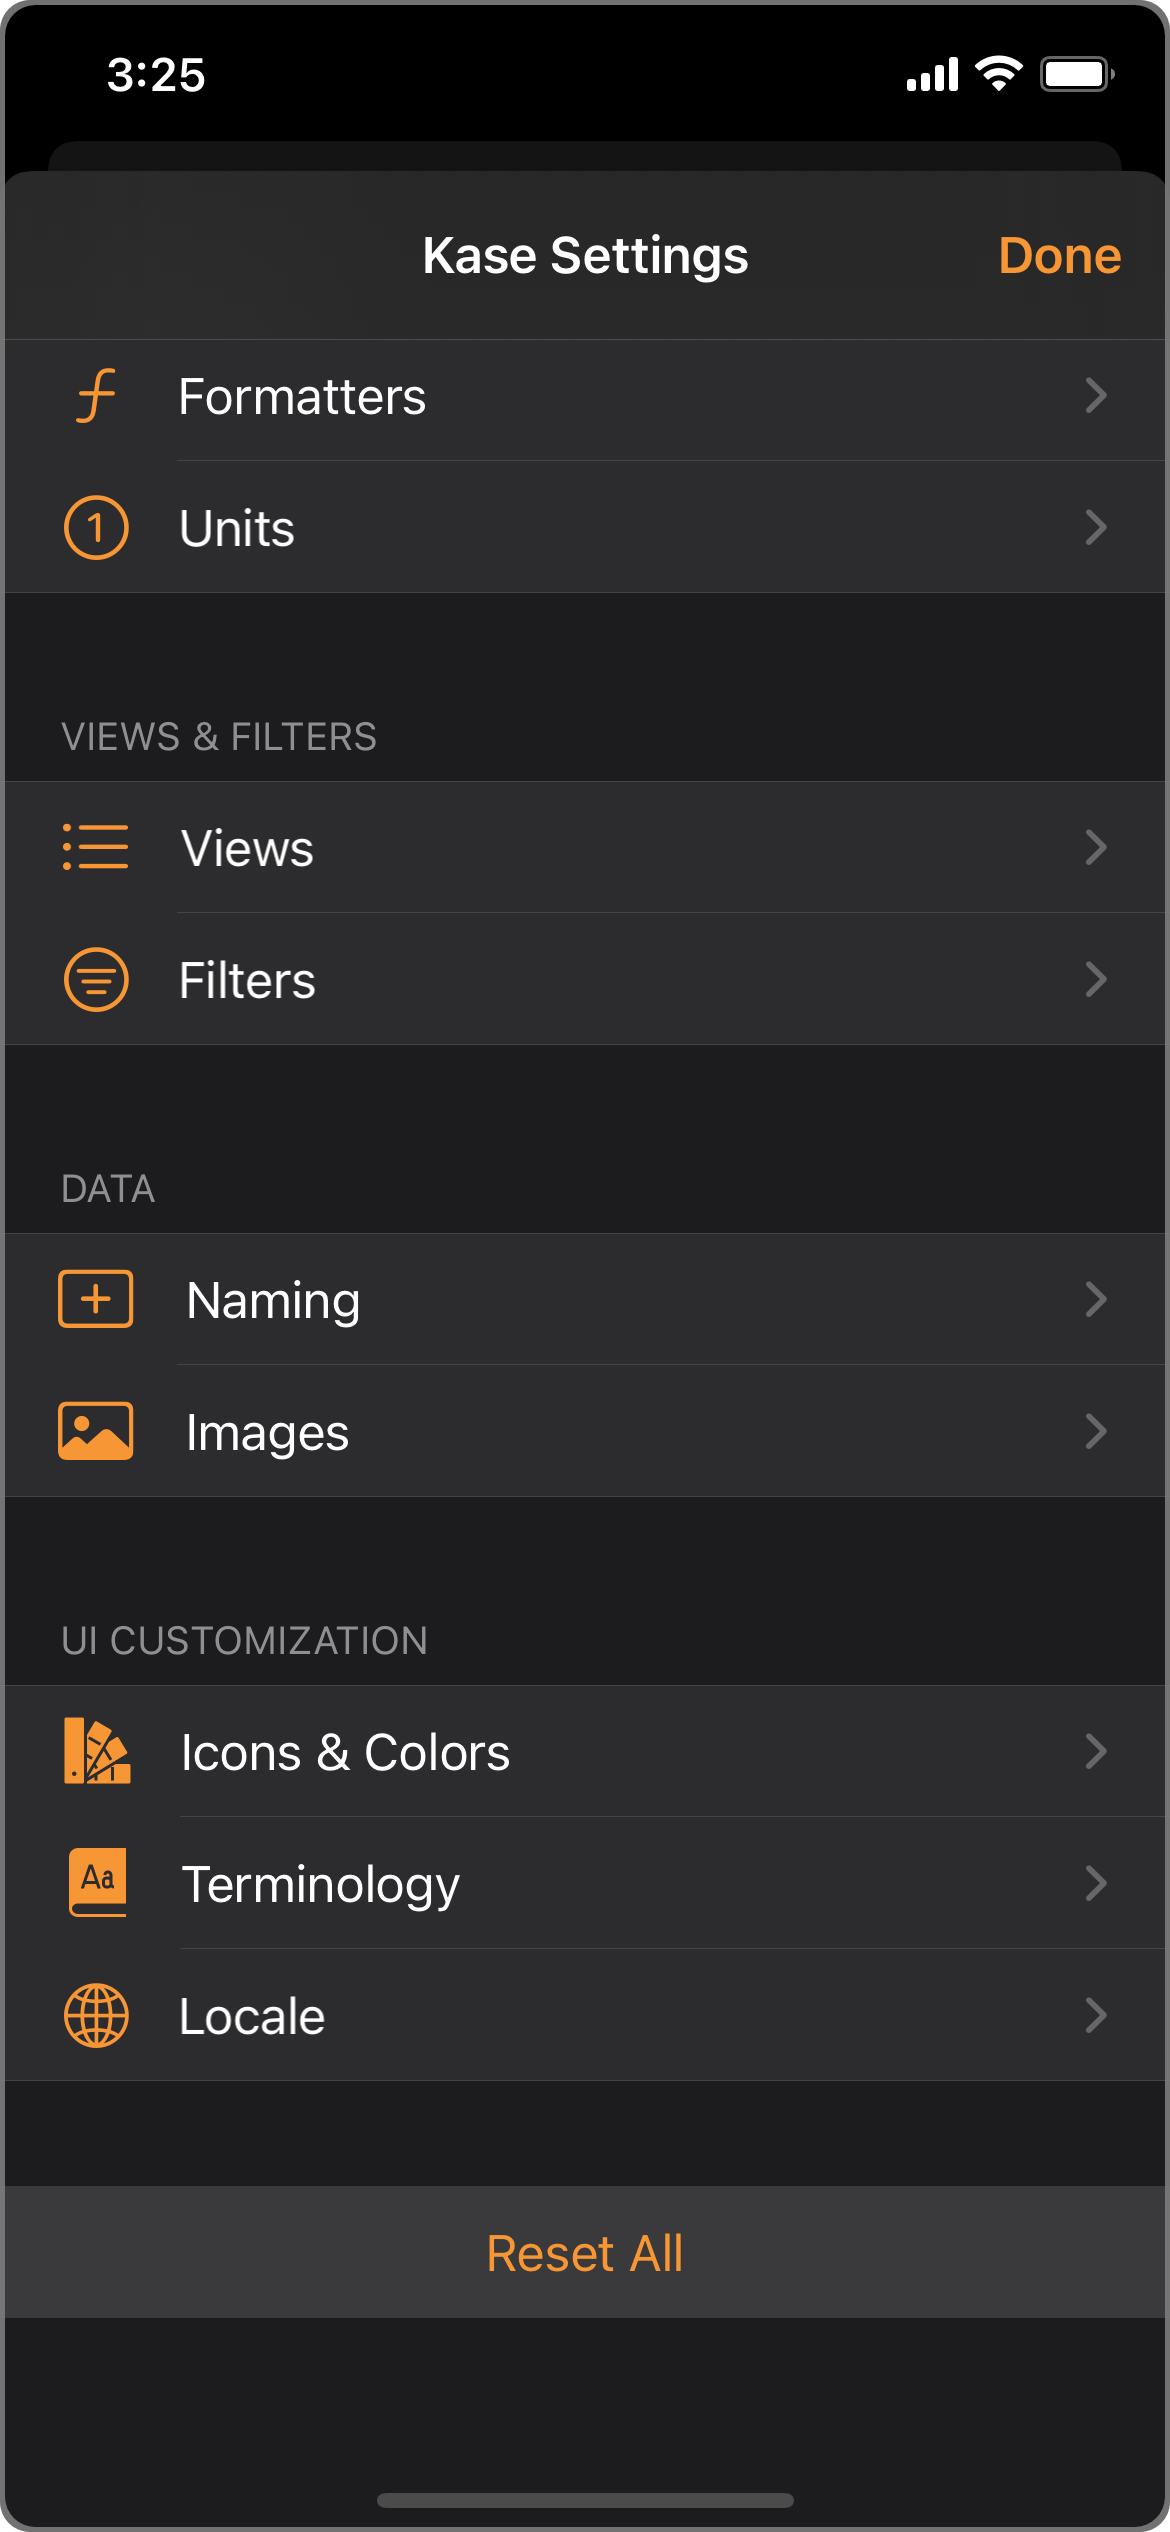Expand the Formatters row chevron
The image size is (1170, 2532).
pyautogui.click(x=1096, y=396)
